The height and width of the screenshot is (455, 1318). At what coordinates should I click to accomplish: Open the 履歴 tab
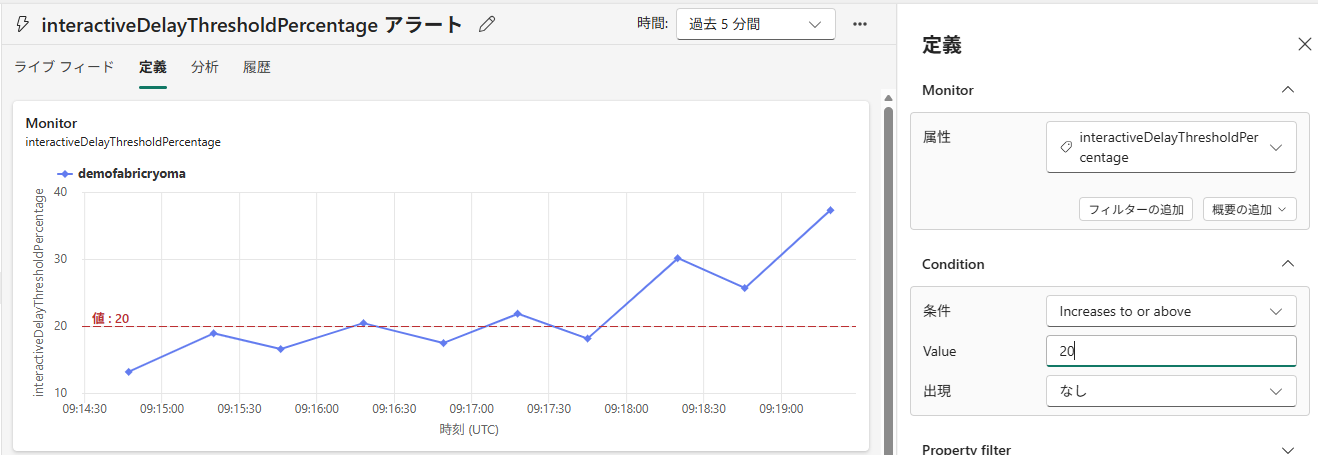tap(257, 67)
